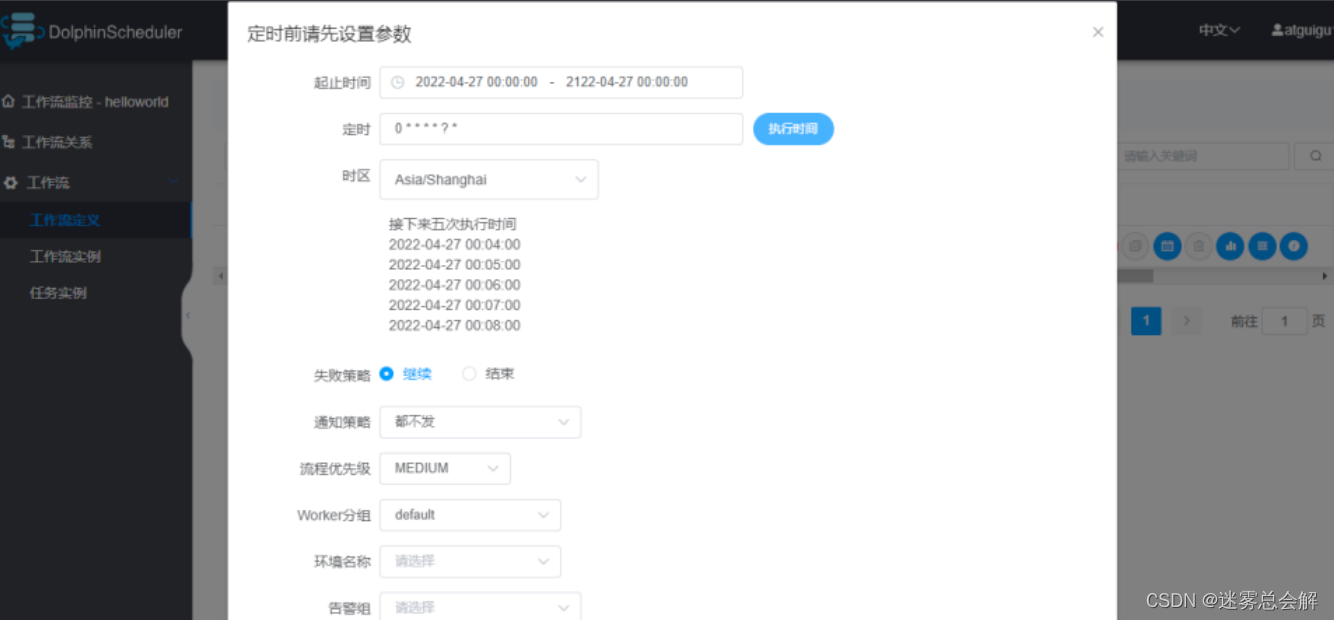1334x620 pixels.
Task: Click the 定时前请先设置参数 dialog title
Action: pyautogui.click(x=329, y=34)
